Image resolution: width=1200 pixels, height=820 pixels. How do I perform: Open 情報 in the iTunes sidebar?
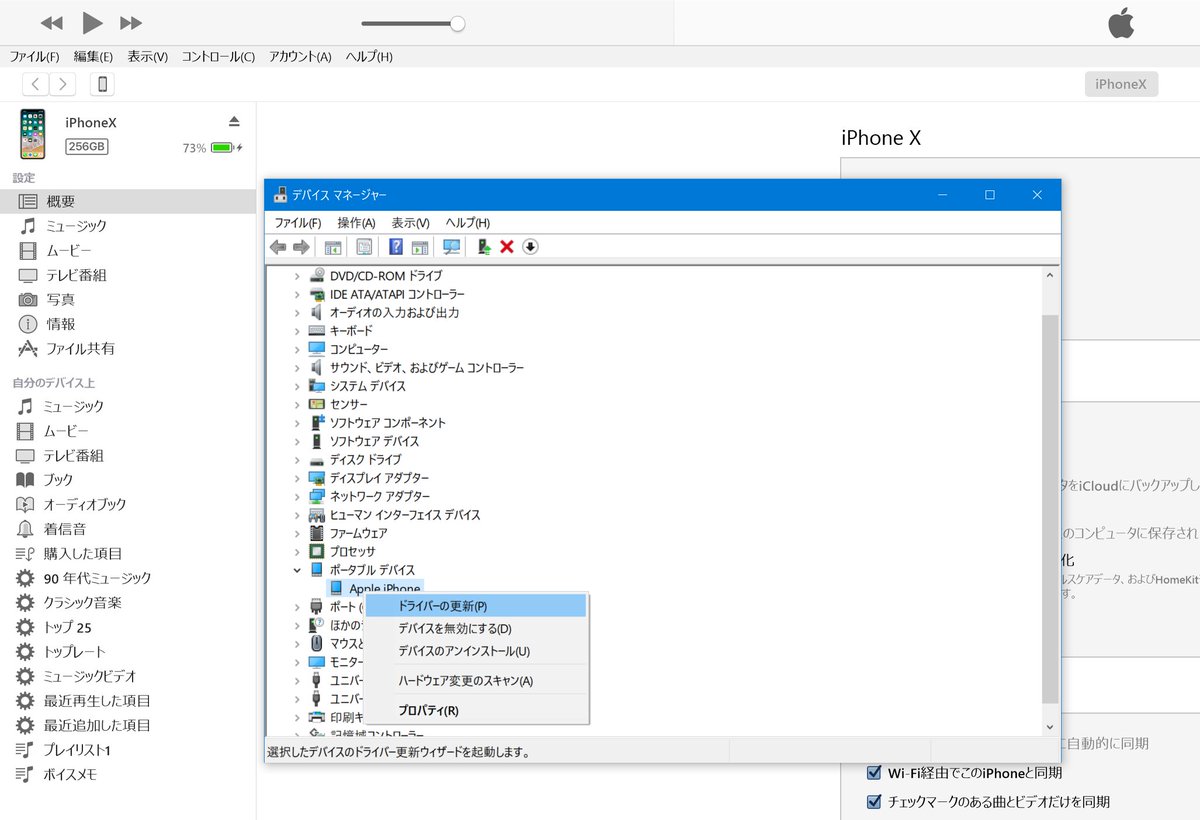[x=128, y=324]
